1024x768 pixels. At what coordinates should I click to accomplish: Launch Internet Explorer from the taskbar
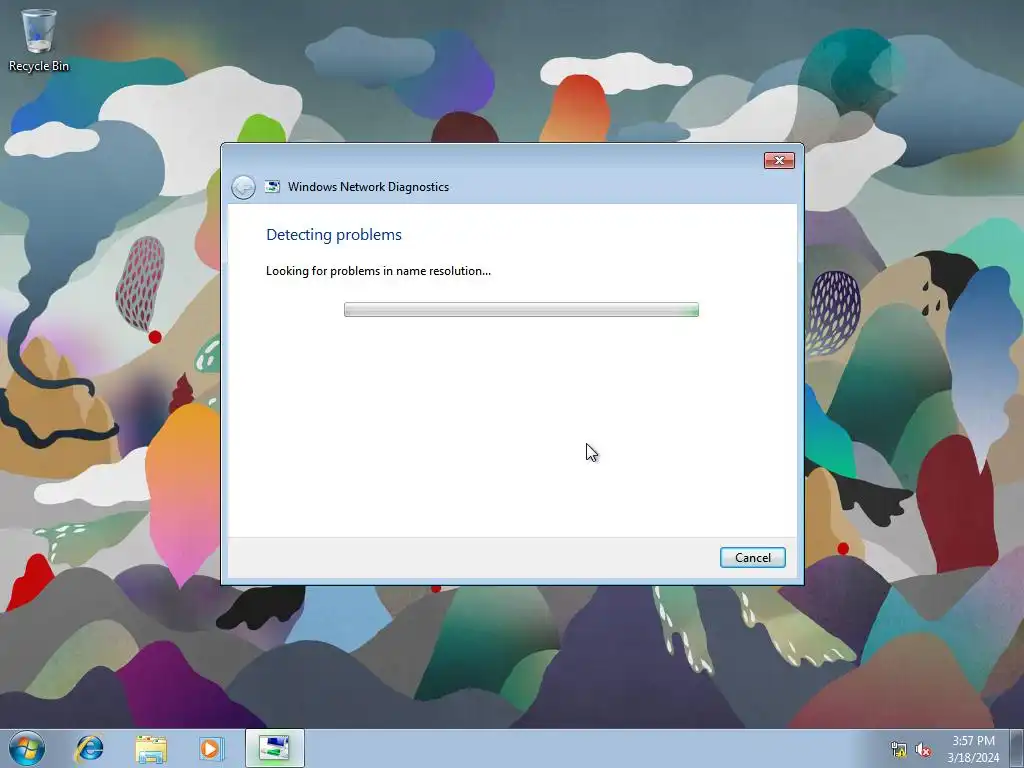[x=89, y=748]
